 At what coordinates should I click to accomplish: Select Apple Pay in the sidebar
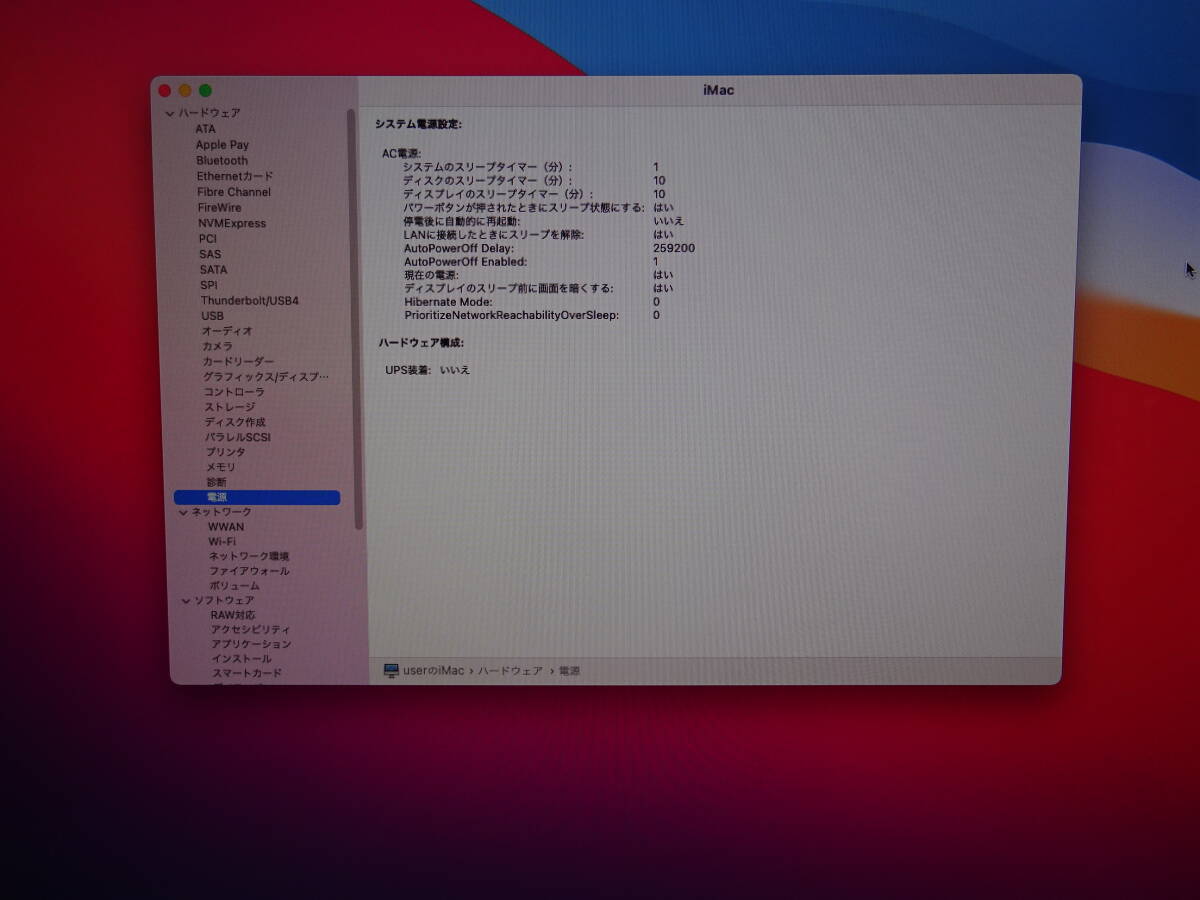tap(222, 145)
